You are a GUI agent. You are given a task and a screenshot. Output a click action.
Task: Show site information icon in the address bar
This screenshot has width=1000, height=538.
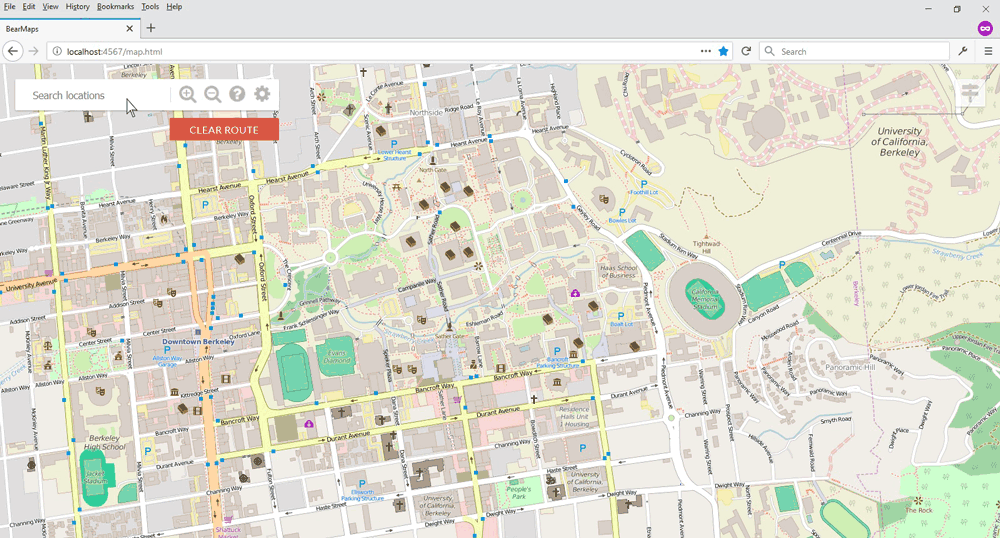(x=57, y=51)
